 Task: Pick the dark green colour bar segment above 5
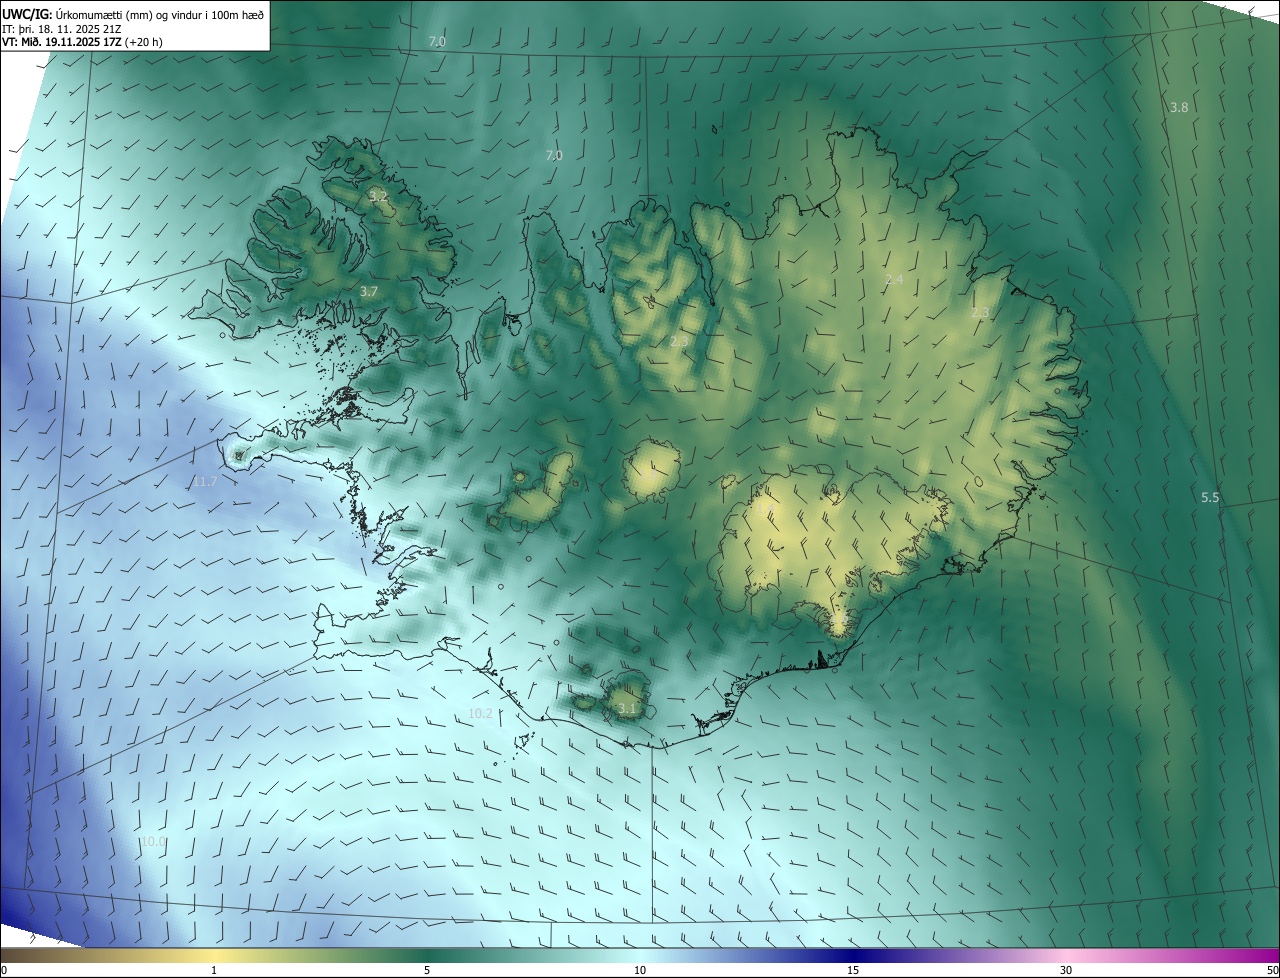tap(427, 955)
